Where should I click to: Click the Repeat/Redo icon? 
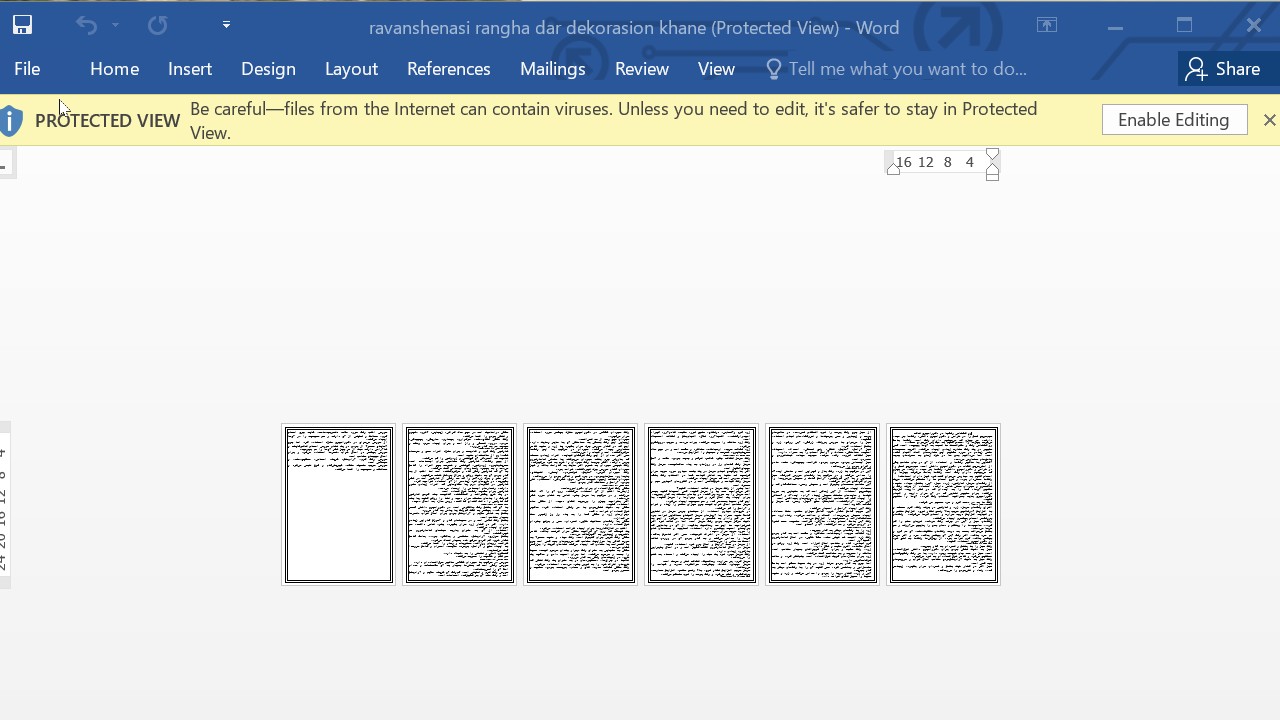(x=158, y=26)
